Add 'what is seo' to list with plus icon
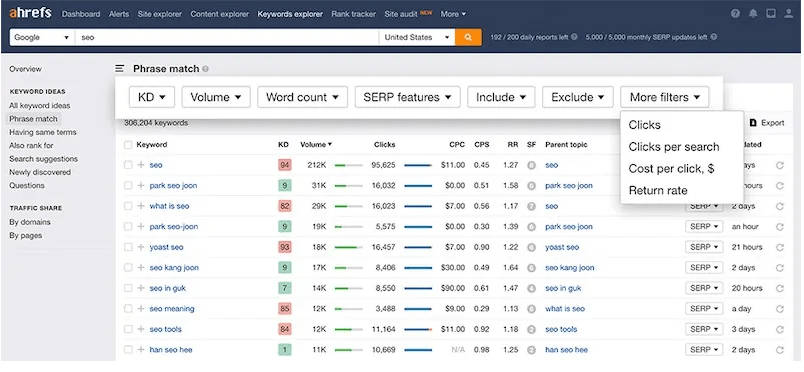Screen dimensions: 804x372 click(x=140, y=206)
